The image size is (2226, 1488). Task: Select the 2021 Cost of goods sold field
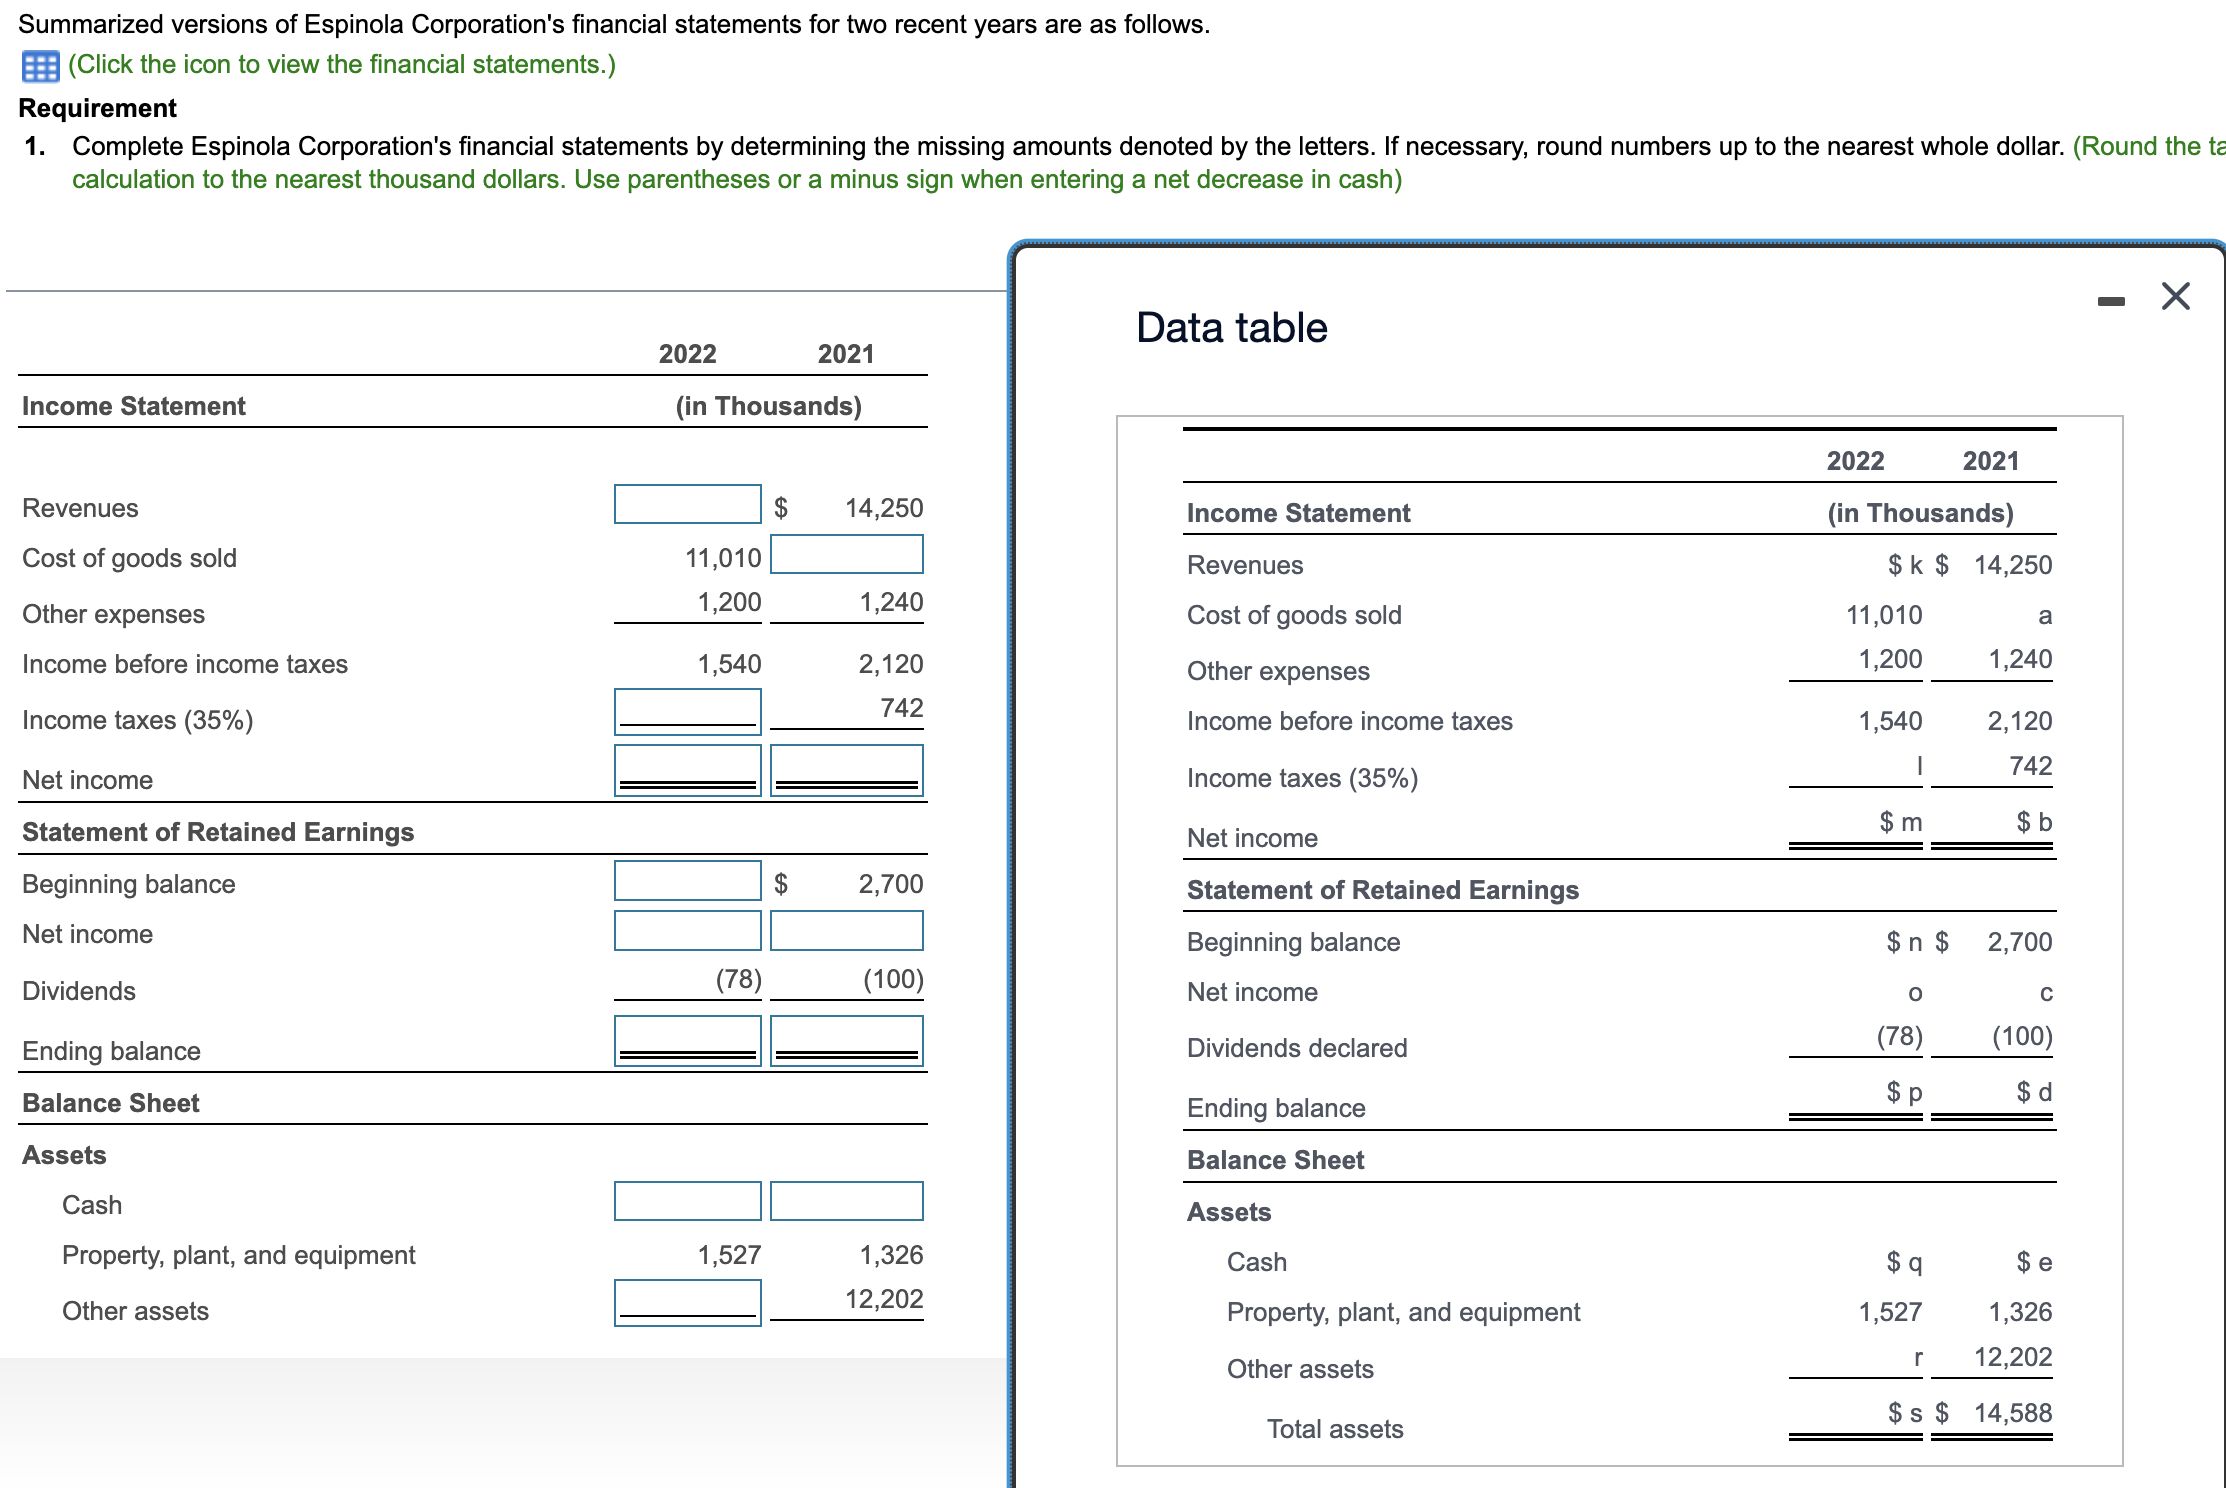click(x=846, y=554)
